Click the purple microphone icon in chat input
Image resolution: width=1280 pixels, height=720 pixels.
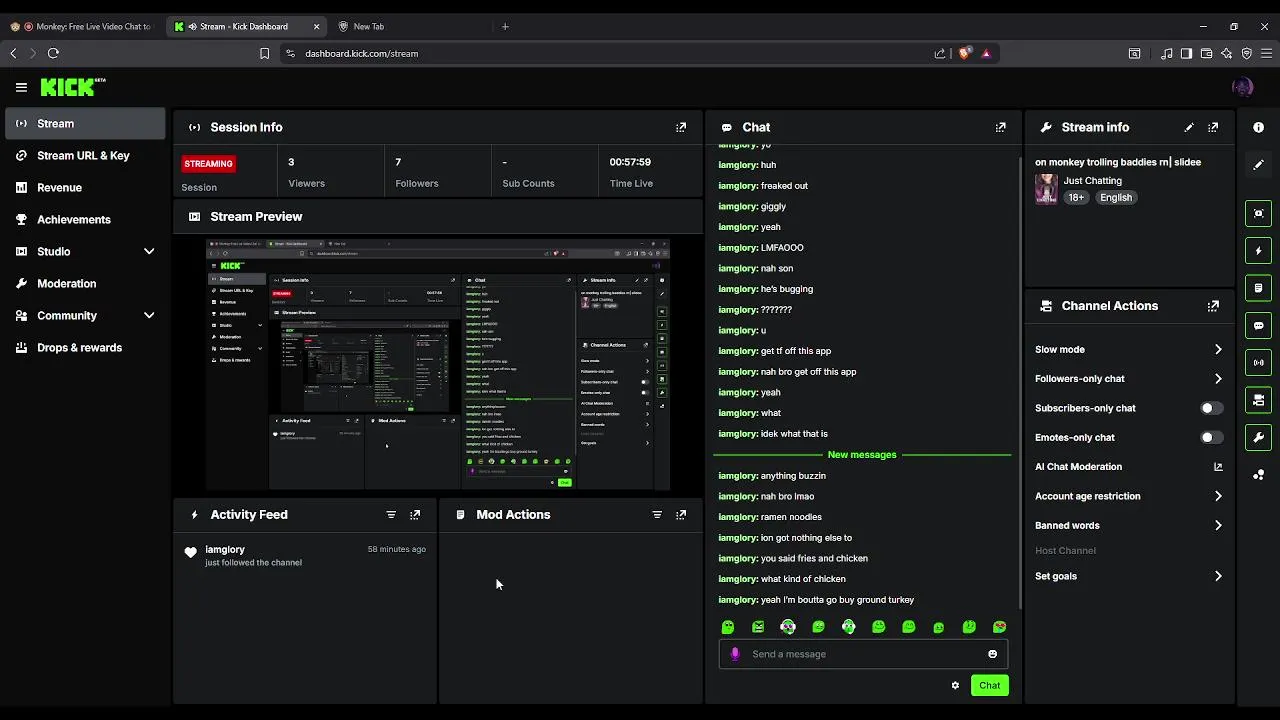click(x=735, y=654)
